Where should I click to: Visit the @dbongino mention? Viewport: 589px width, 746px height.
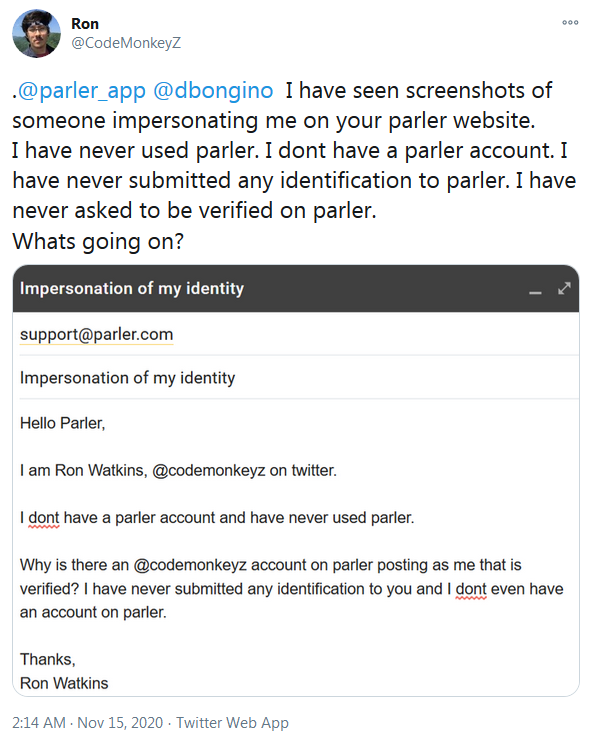pos(213,90)
